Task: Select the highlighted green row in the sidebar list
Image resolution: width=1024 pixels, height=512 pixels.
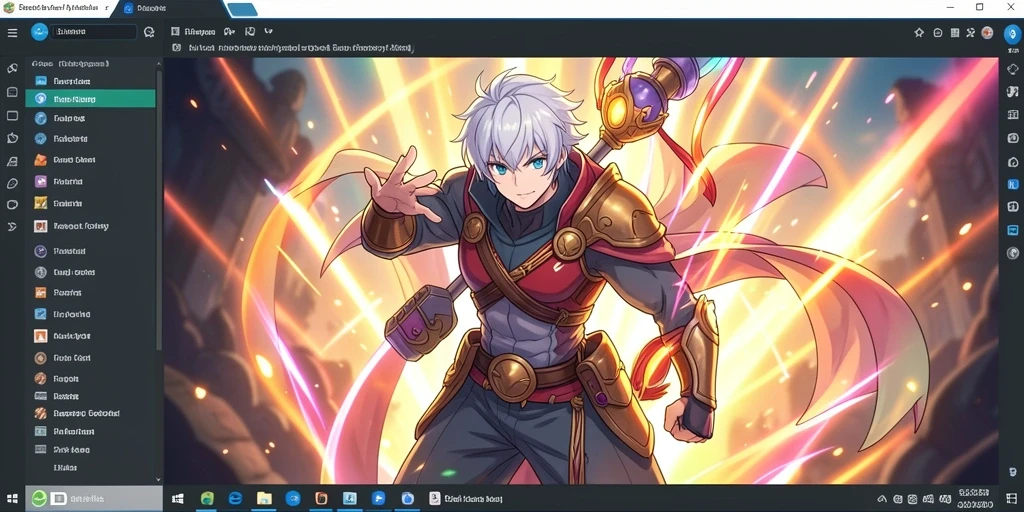Action: [x=90, y=99]
